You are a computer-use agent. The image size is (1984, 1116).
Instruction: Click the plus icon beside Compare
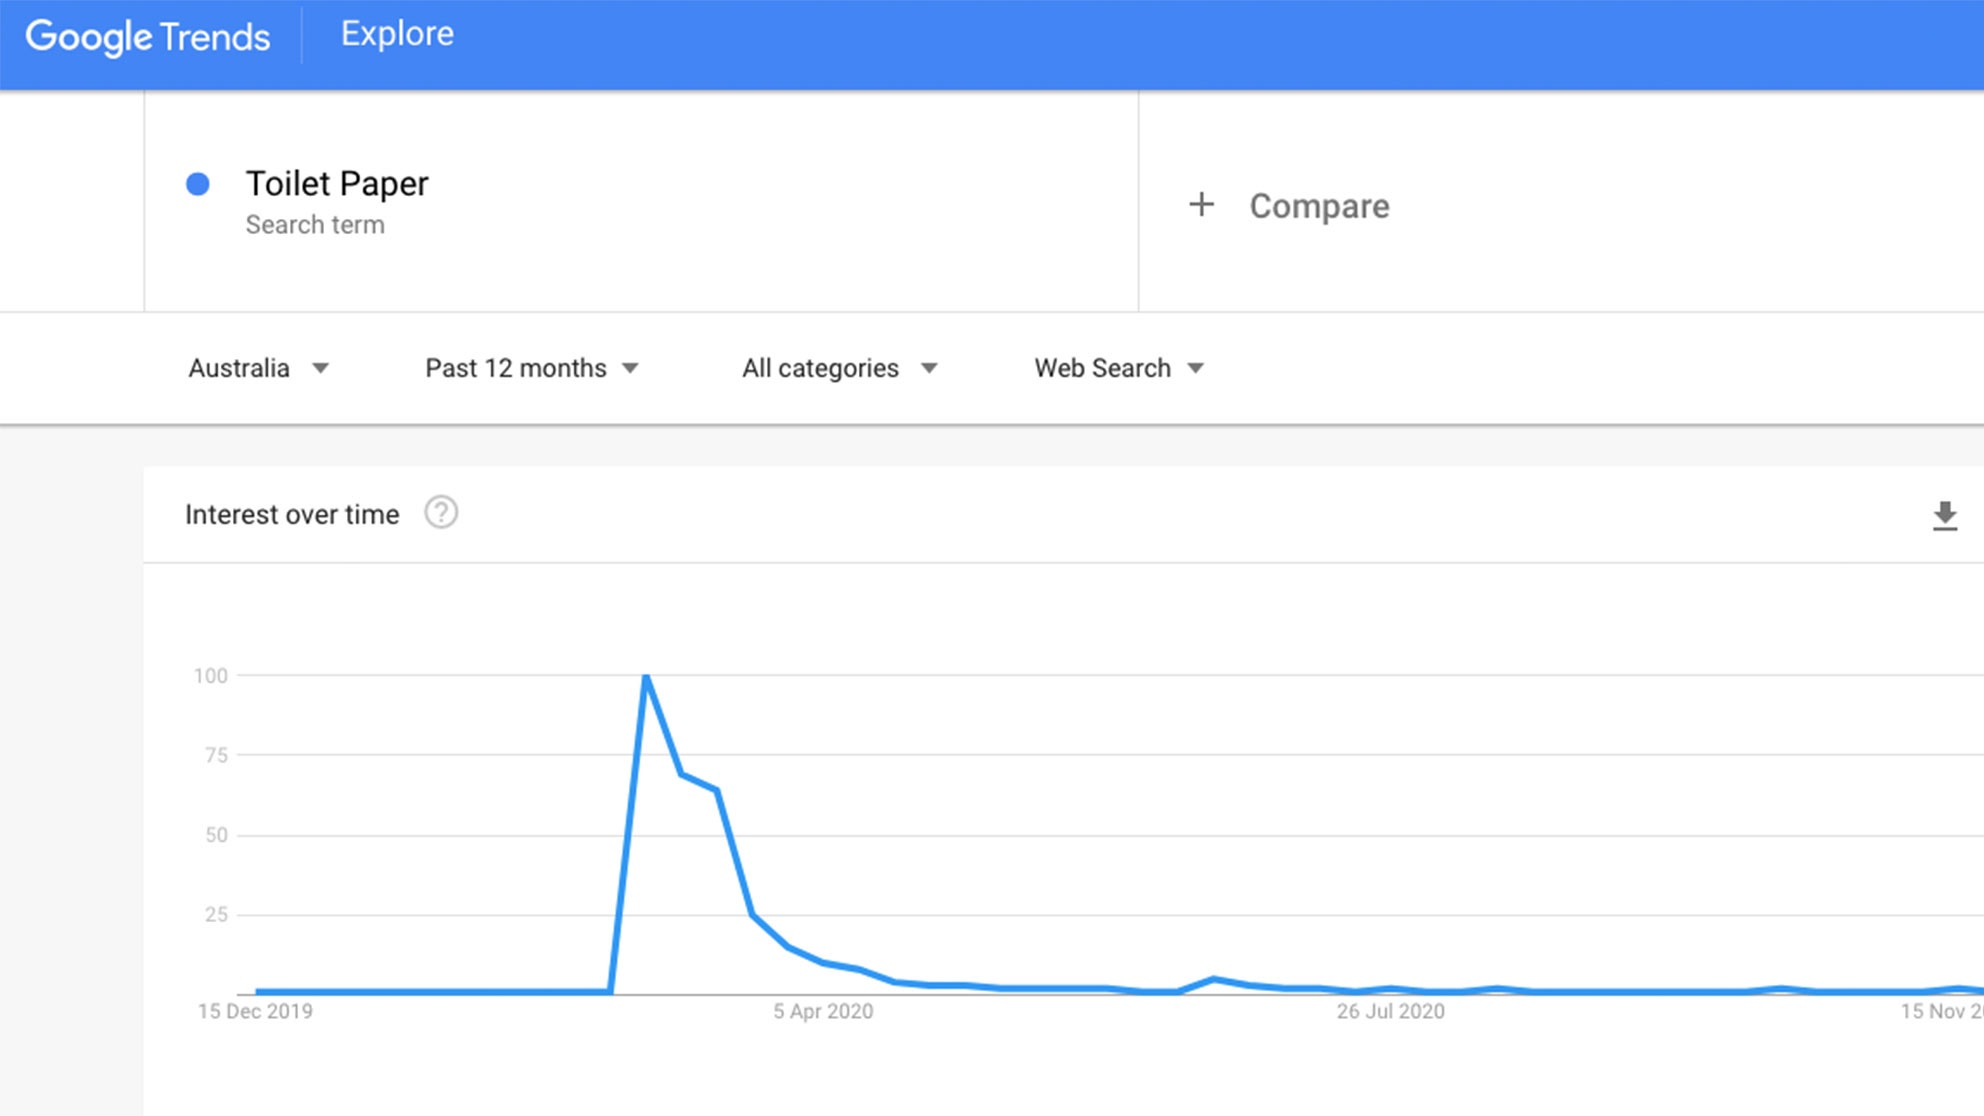(1201, 205)
